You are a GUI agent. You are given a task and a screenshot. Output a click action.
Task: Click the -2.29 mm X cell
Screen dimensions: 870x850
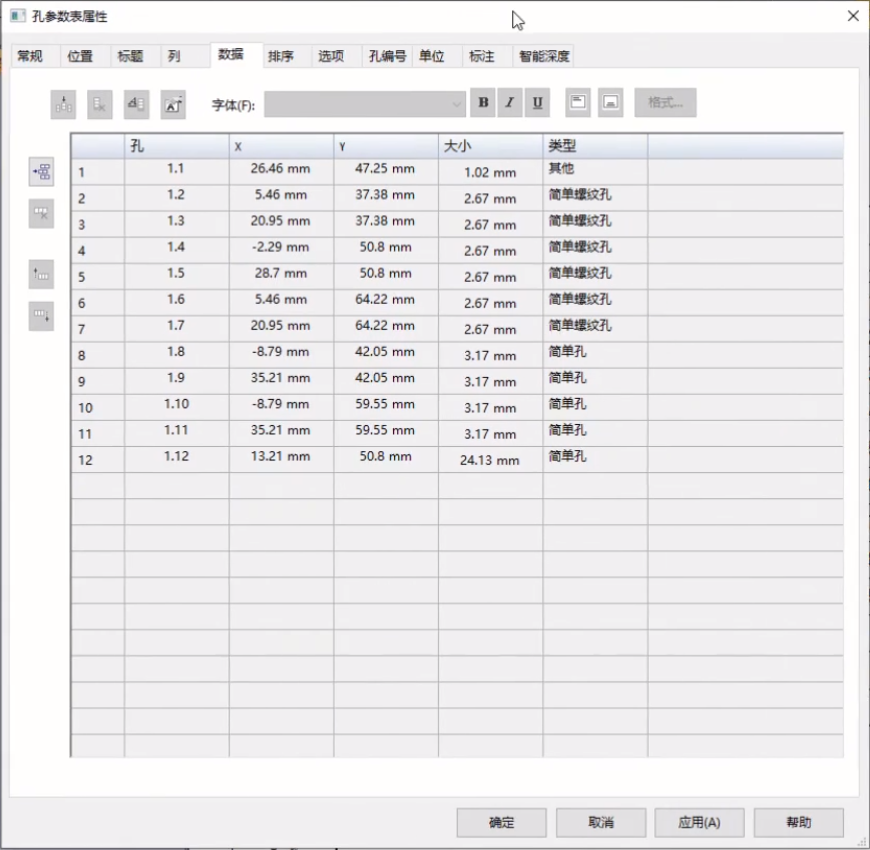281,250
